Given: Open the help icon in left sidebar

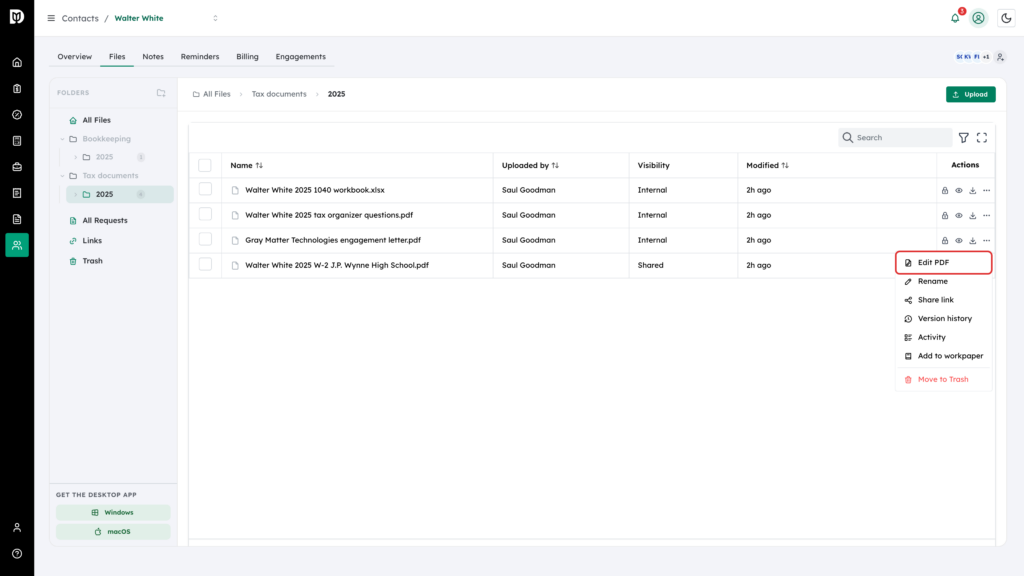Looking at the screenshot, I should tap(17, 554).
